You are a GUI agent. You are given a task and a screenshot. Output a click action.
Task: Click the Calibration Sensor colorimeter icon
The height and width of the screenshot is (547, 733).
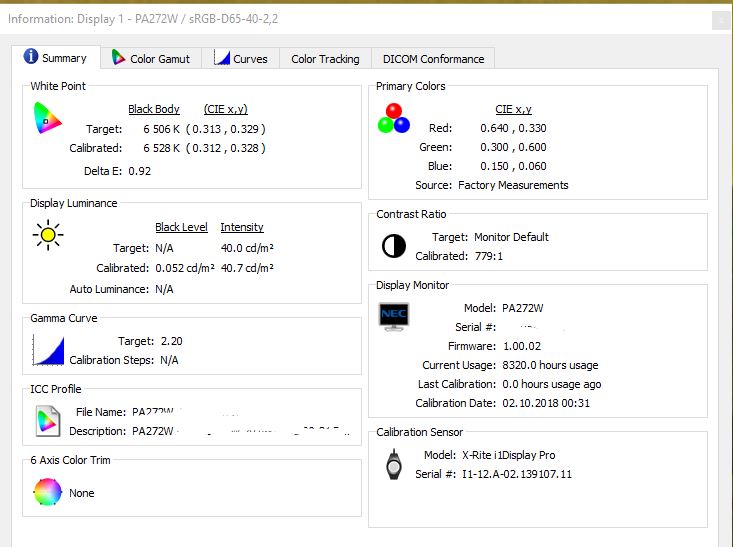[394, 465]
